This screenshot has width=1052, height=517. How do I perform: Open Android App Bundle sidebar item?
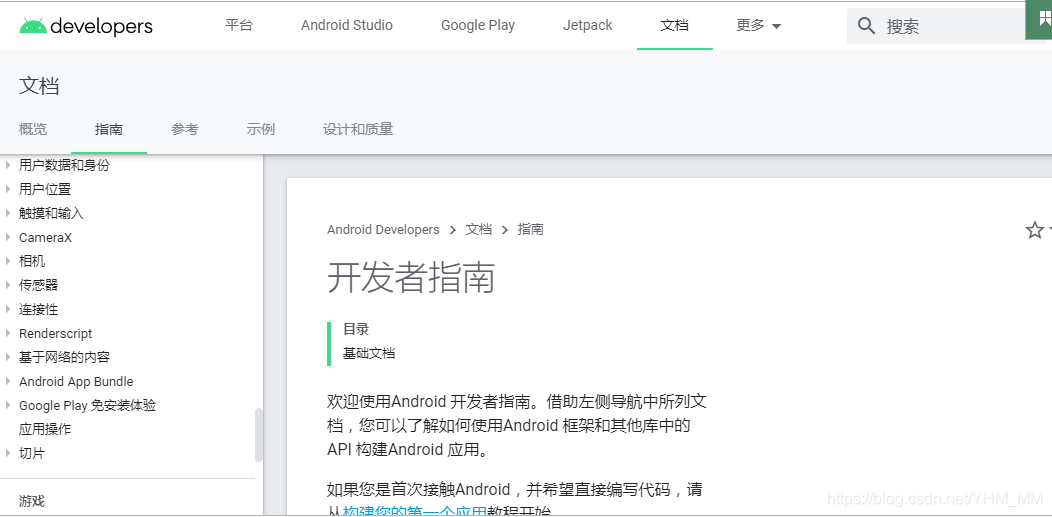click(x=76, y=381)
